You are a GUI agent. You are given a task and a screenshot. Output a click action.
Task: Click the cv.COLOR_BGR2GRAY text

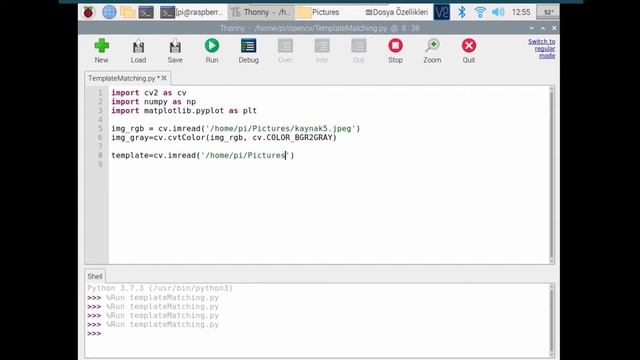293,138
